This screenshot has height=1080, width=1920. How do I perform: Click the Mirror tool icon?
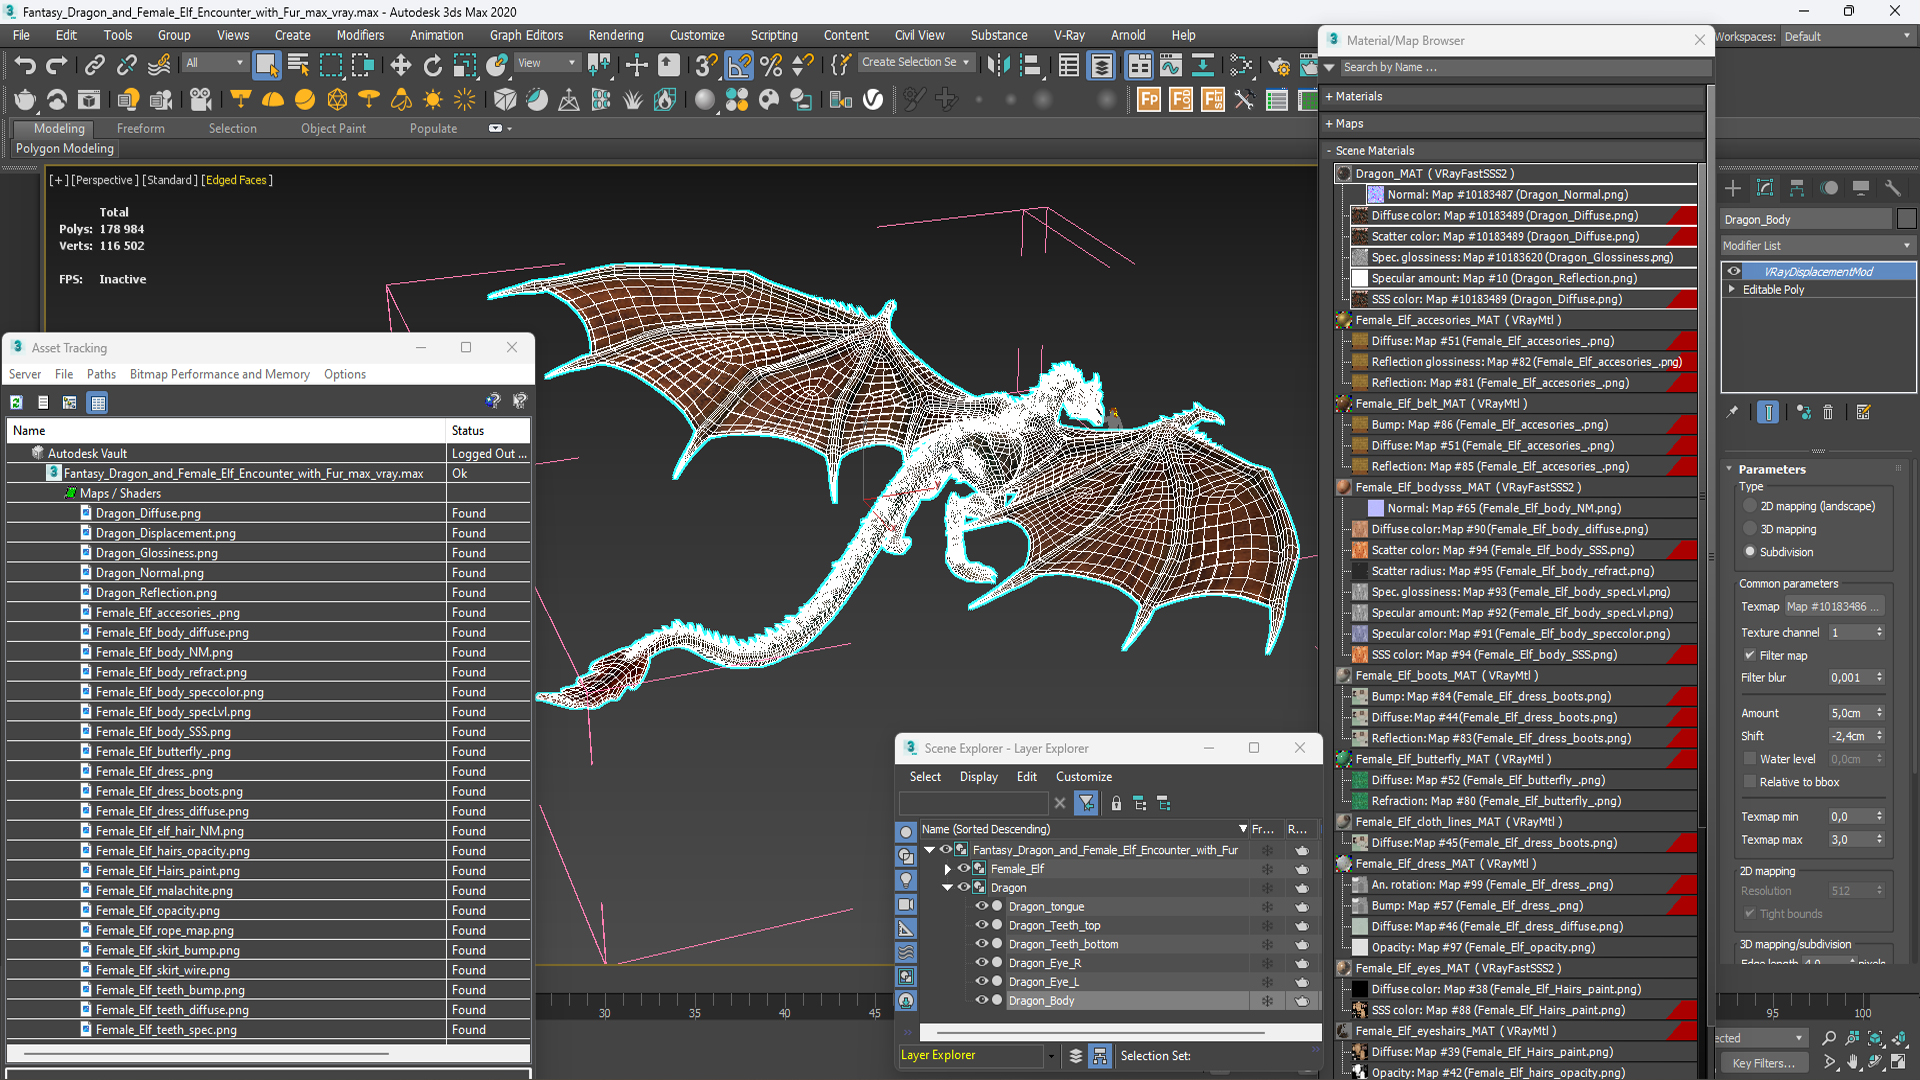[x=997, y=66]
